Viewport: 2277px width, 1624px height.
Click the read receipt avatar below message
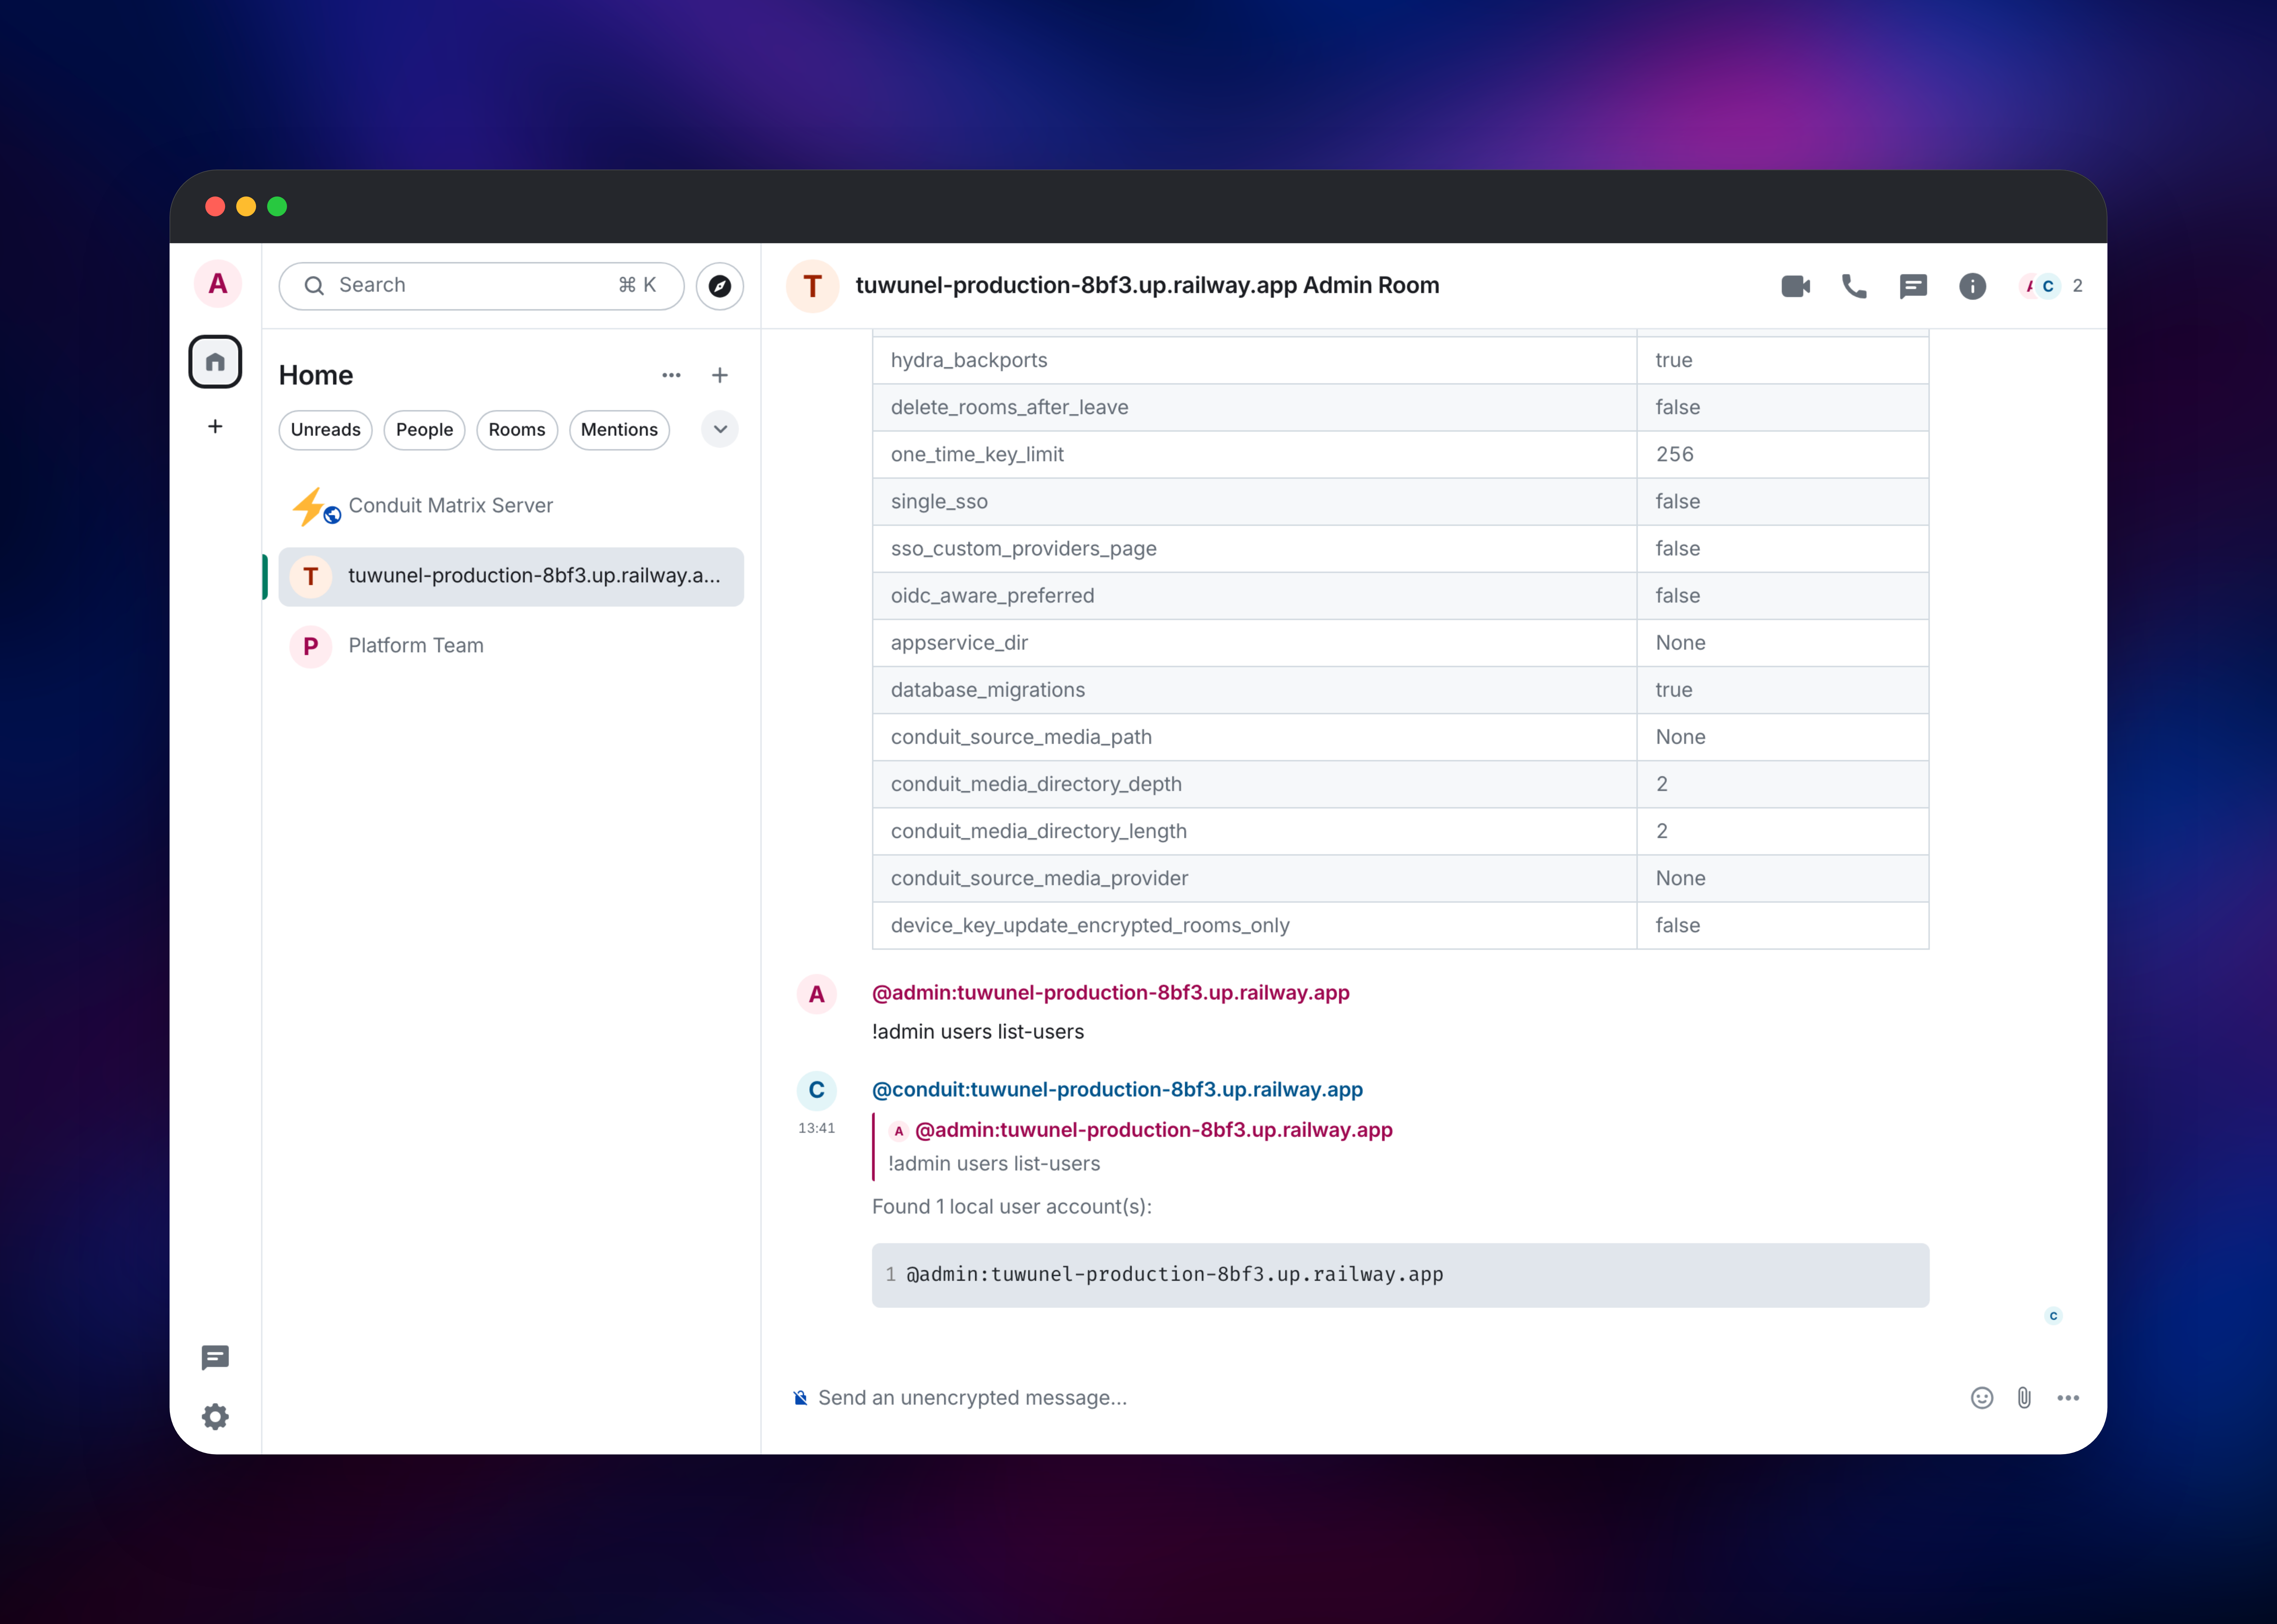(x=2053, y=1316)
